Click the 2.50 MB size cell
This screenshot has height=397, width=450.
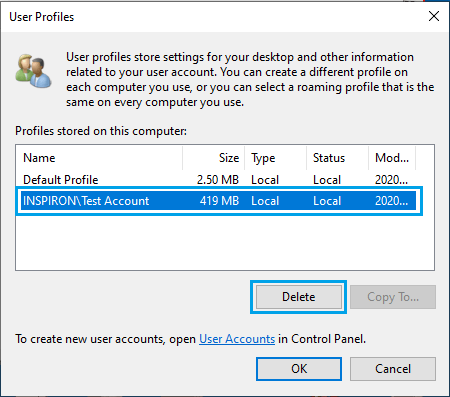pos(218,180)
